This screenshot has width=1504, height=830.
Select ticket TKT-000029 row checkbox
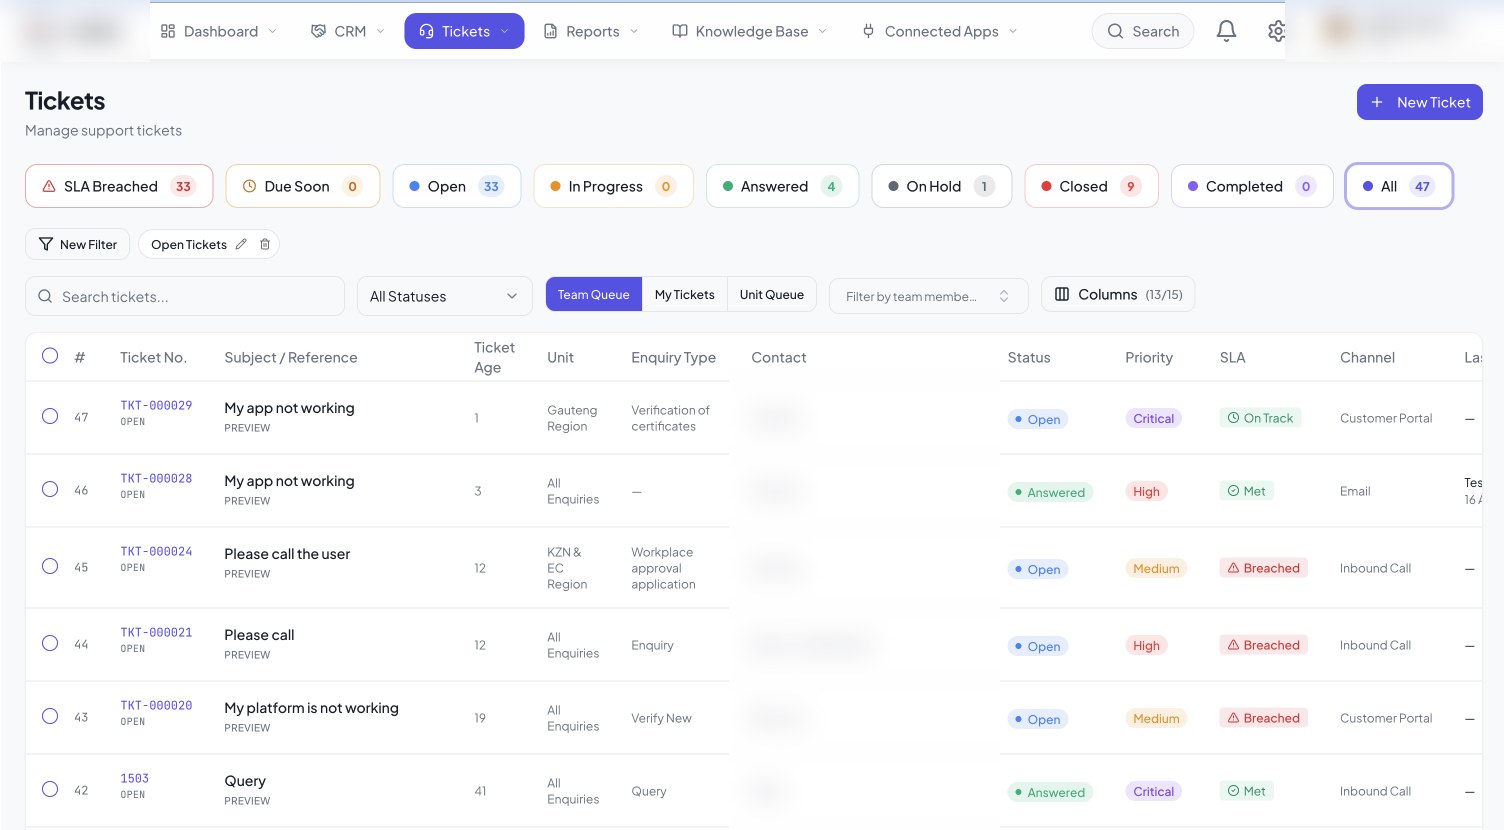point(50,416)
